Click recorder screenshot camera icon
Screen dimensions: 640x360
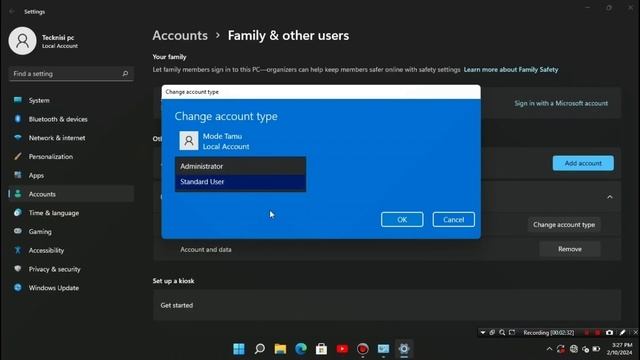pyautogui.click(x=609, y=333)
